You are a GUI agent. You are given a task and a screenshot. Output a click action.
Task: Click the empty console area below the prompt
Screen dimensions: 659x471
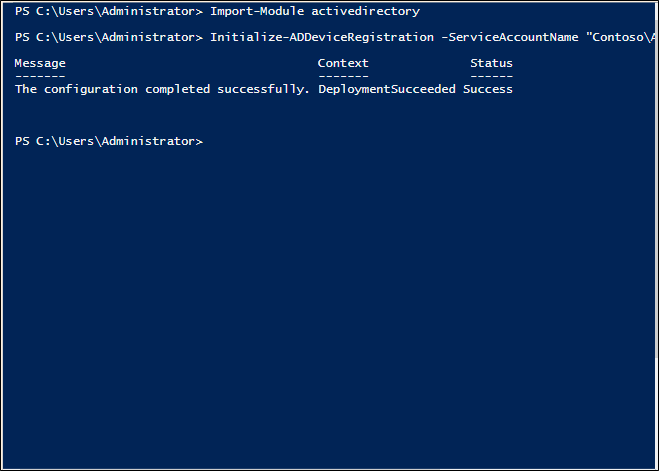point(330,300)
